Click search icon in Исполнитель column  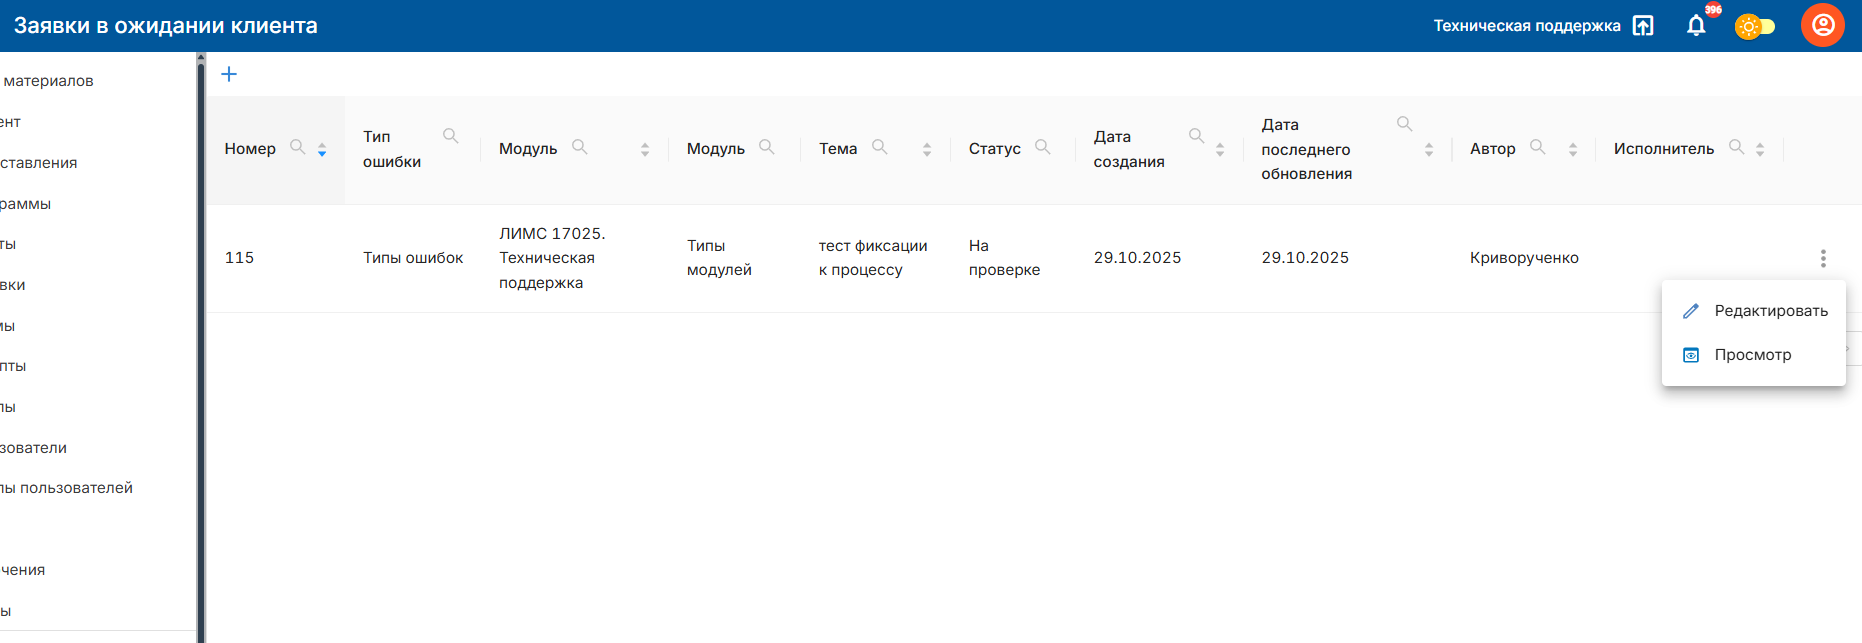click(x=1737, y=147)
